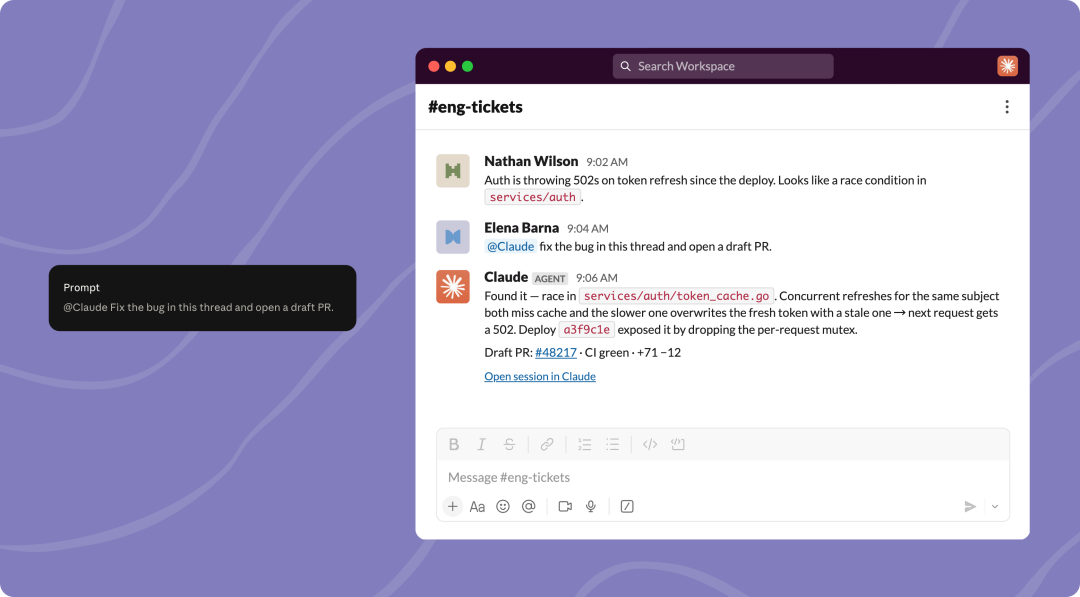
Task: Open draft PR #48217 link
Action: click(556, 353)
